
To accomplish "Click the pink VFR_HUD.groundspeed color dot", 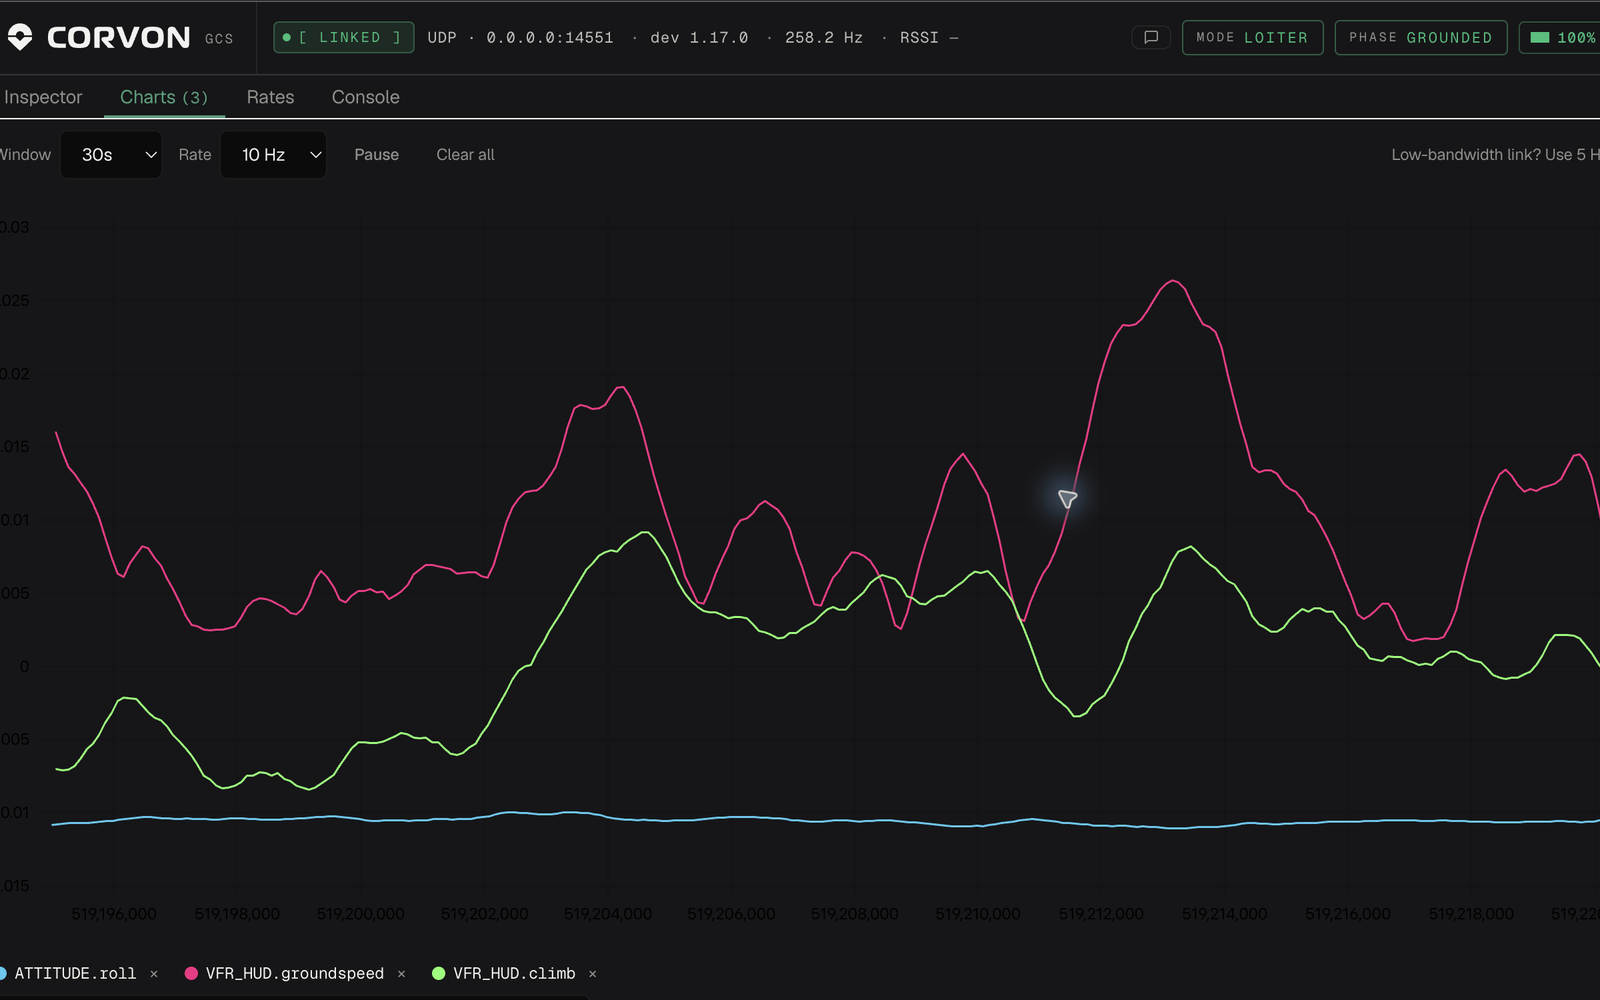I will click(191, 973).
